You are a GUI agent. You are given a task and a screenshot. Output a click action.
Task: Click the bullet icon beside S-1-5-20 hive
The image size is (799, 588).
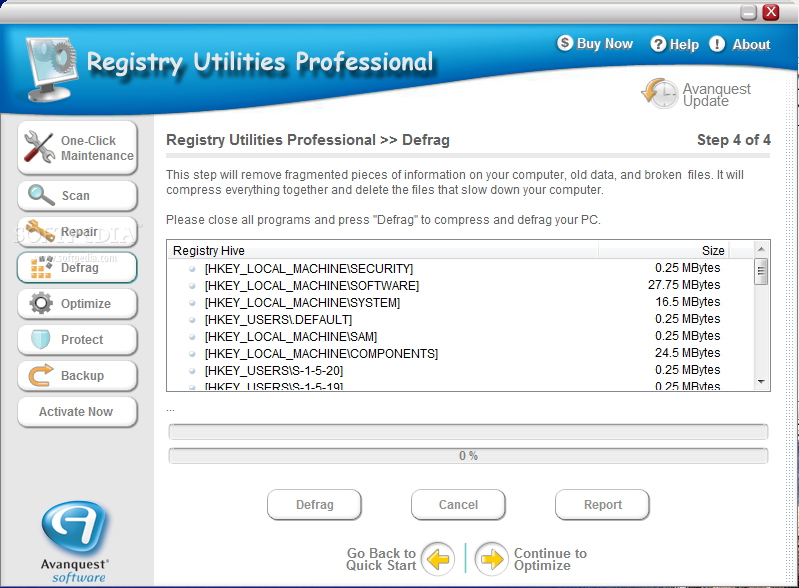(x=192, y=371)
